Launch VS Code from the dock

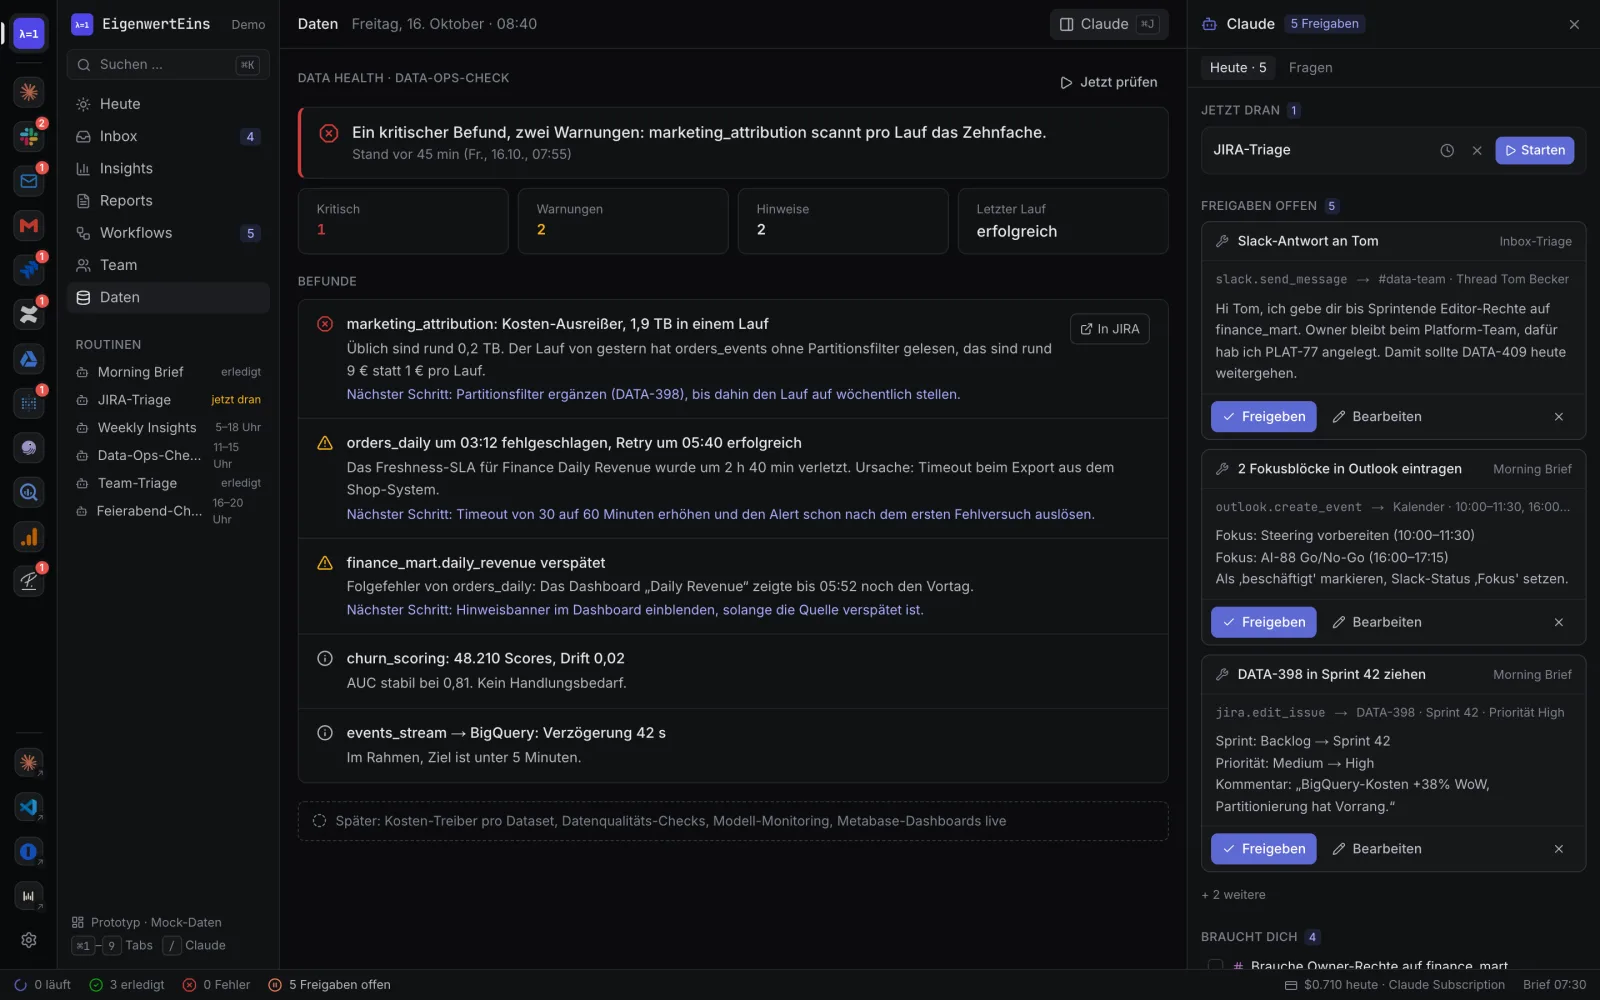coord(29,807)
